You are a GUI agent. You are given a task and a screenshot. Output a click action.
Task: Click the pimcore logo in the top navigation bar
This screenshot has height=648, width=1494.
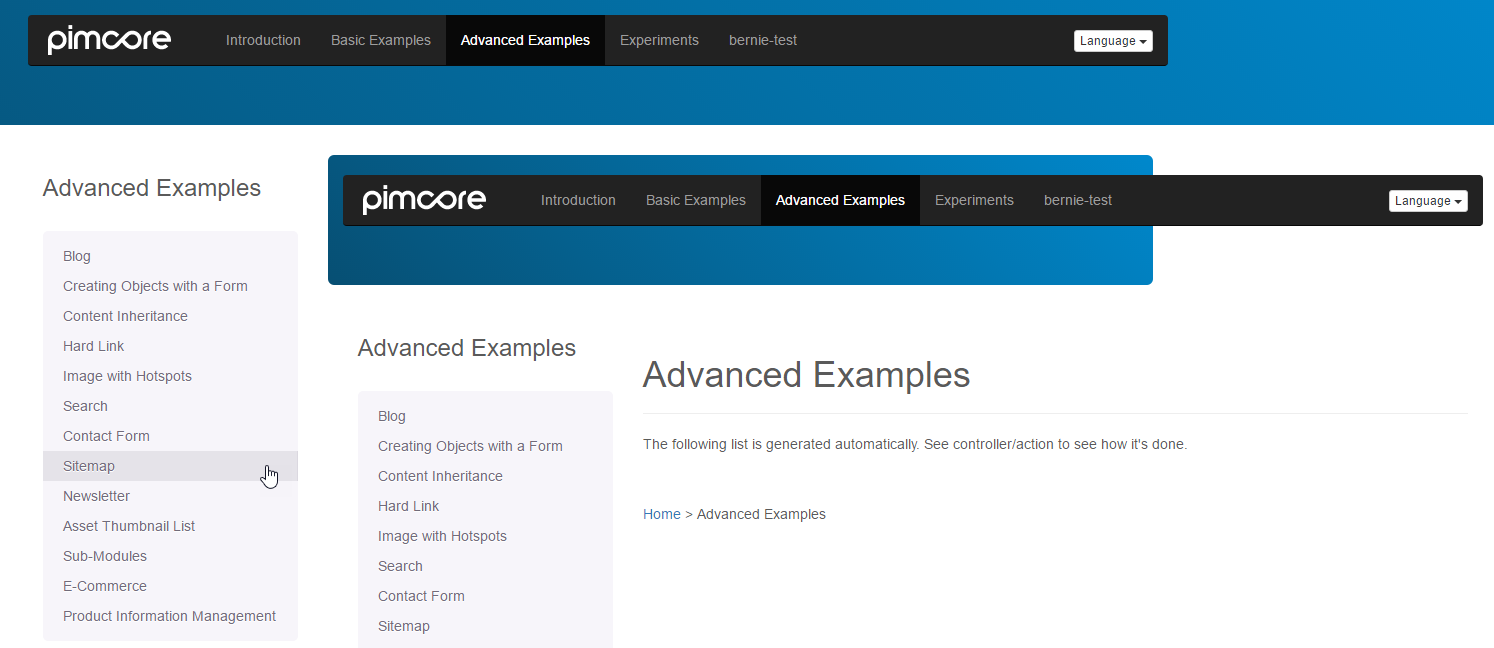point(109,40)
